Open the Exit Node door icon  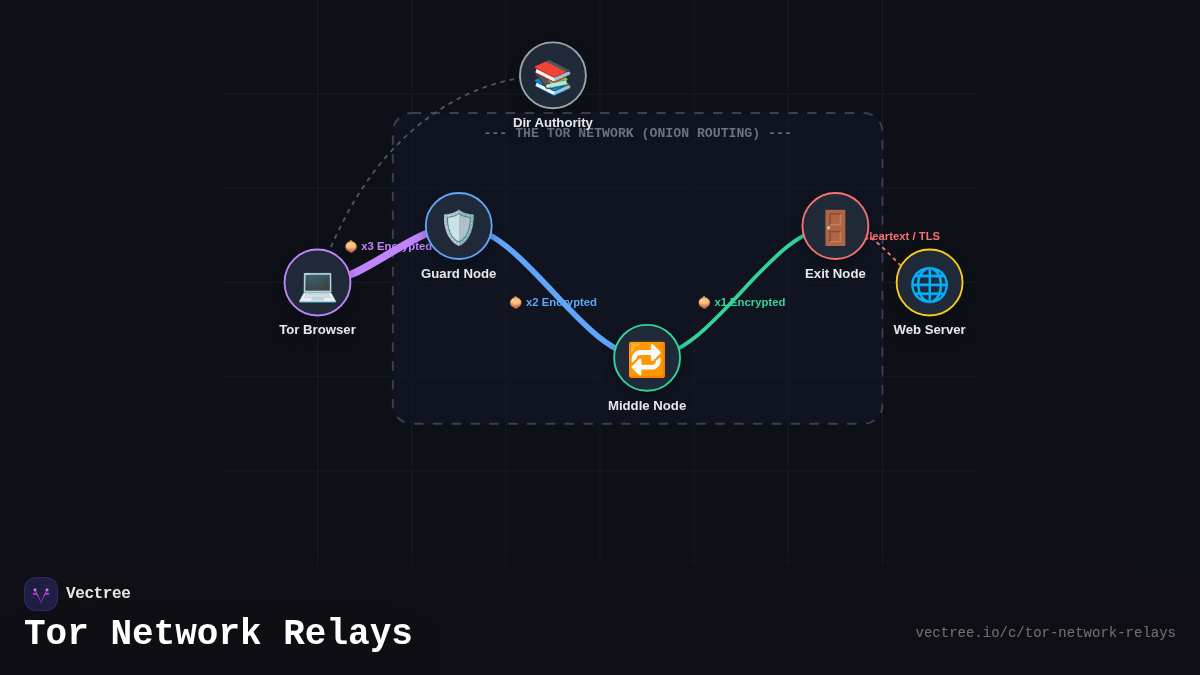(x=835, y=226)
